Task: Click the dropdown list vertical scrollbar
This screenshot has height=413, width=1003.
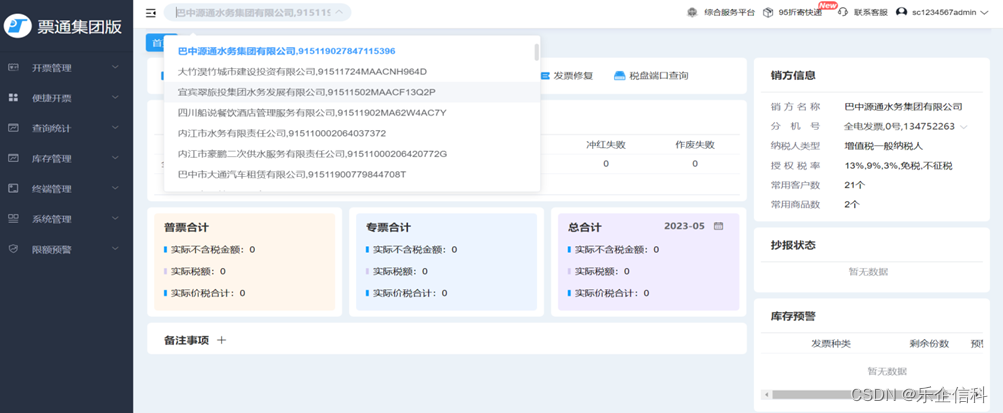Action: pos(536,51)
